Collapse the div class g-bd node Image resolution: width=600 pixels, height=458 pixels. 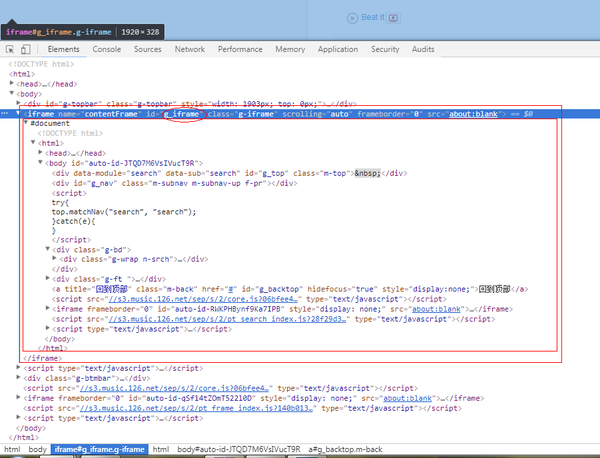tap(47, 249)
